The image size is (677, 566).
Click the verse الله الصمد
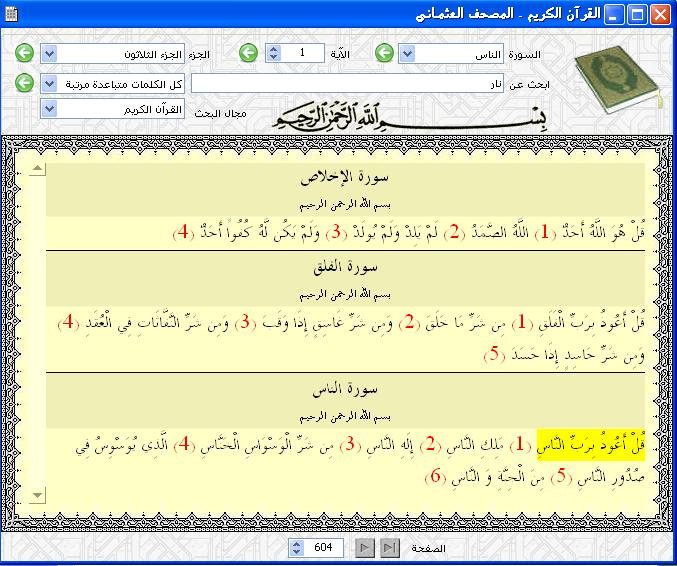(x=500, y=232)
